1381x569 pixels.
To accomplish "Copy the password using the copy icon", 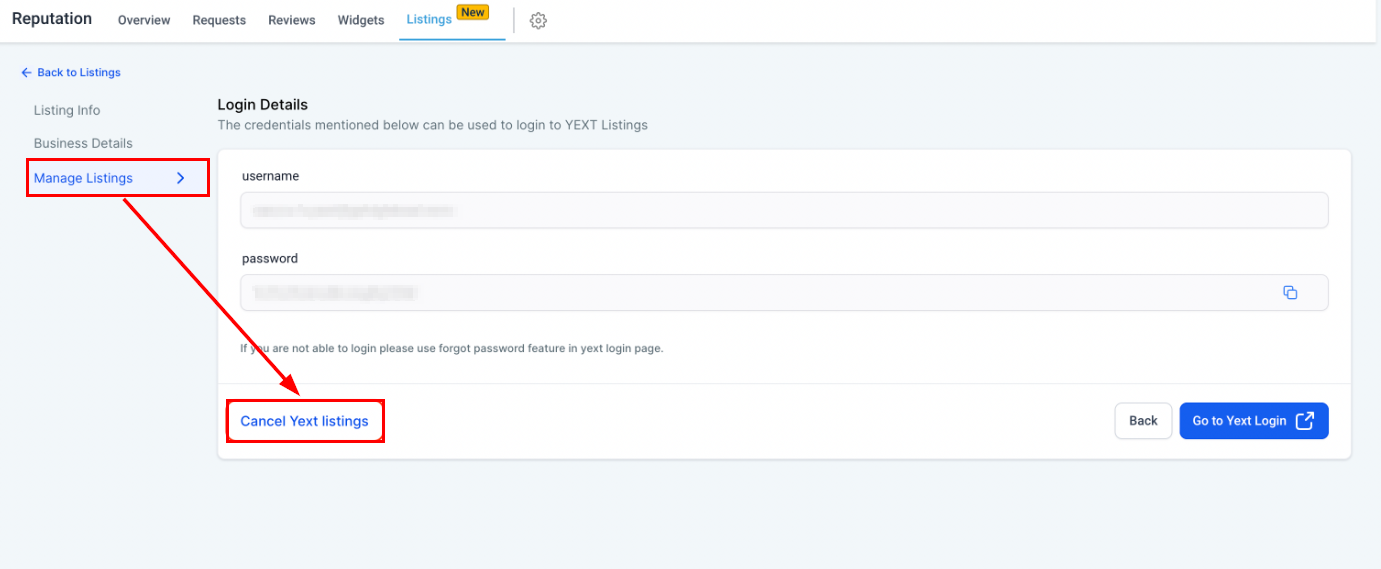I will [1290, 293].
